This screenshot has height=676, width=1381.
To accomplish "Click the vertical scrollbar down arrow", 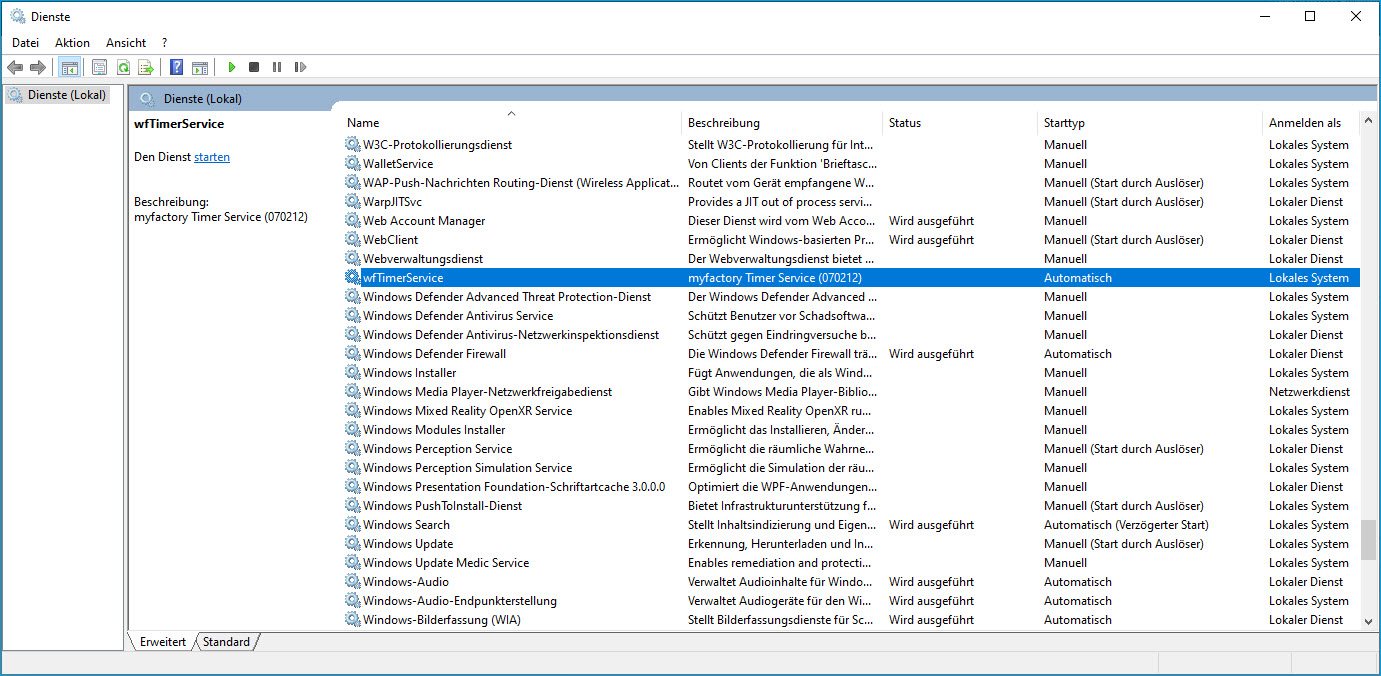I will pos(1369,621).
